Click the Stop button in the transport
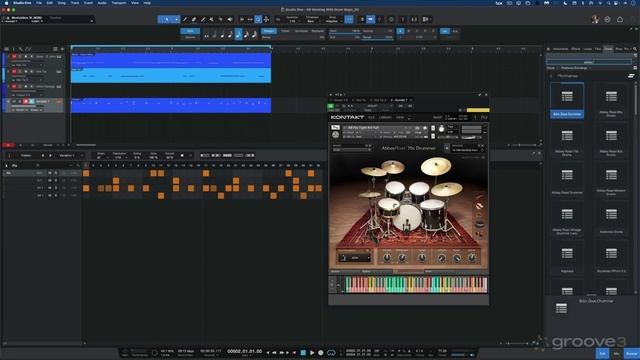640x360 pixels. [x=303, y=353]
